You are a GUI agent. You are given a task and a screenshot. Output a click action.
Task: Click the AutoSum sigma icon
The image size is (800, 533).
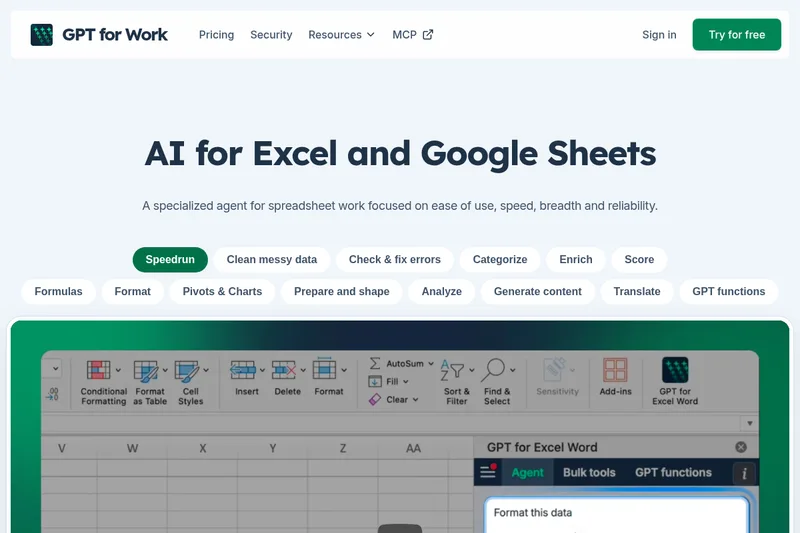tap(375, 363)
